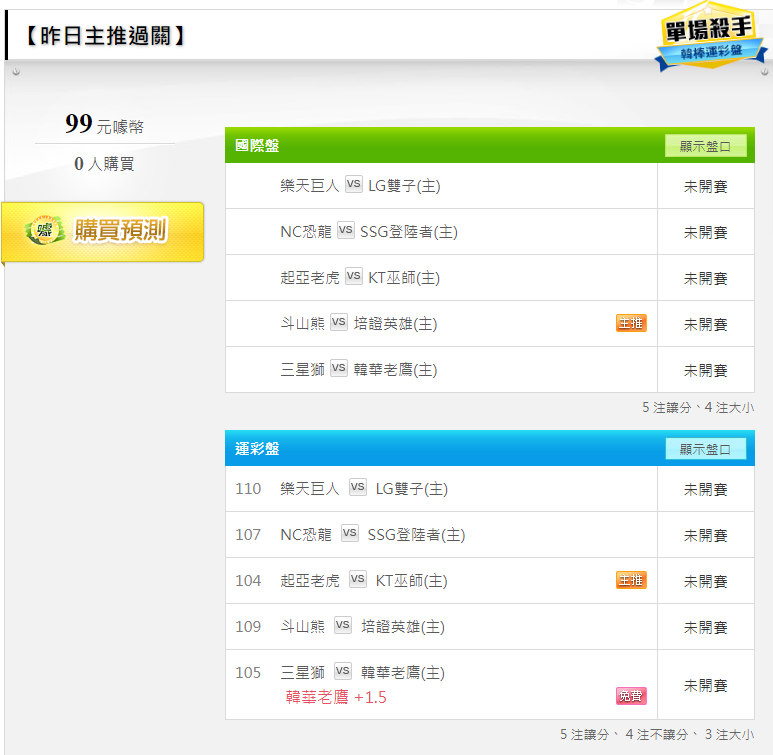Click the 0 人購買 text
This screenshot has height=755, width=773.
pyautogui.click(x=104, y=164)
